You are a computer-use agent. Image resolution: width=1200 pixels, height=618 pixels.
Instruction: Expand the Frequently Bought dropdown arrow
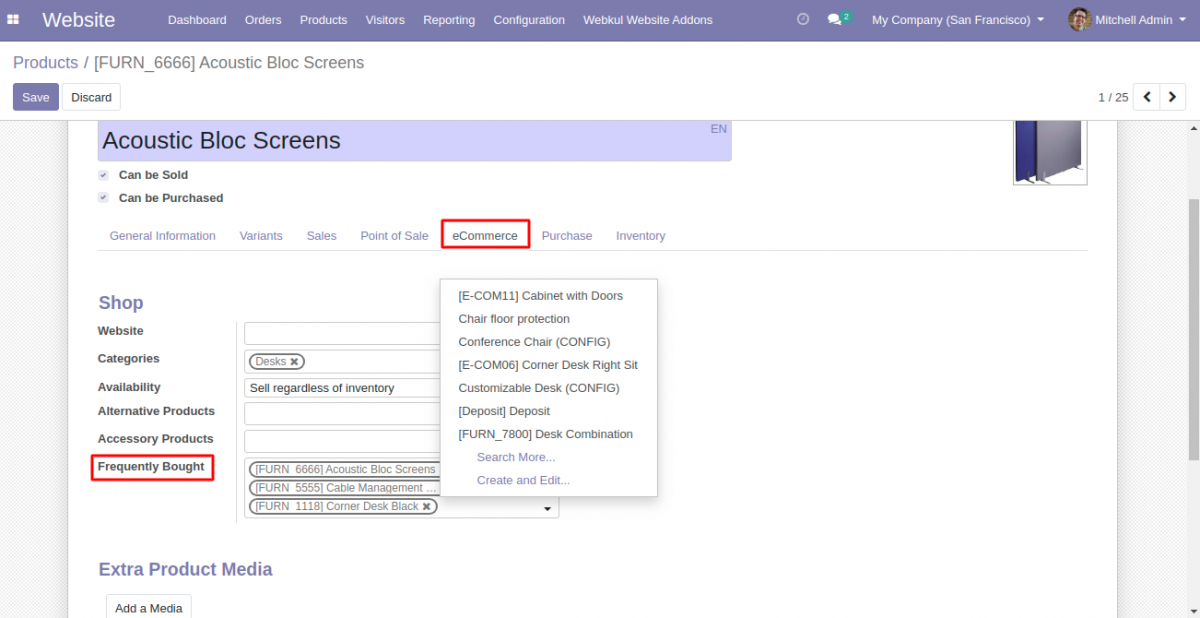point(547,509)
